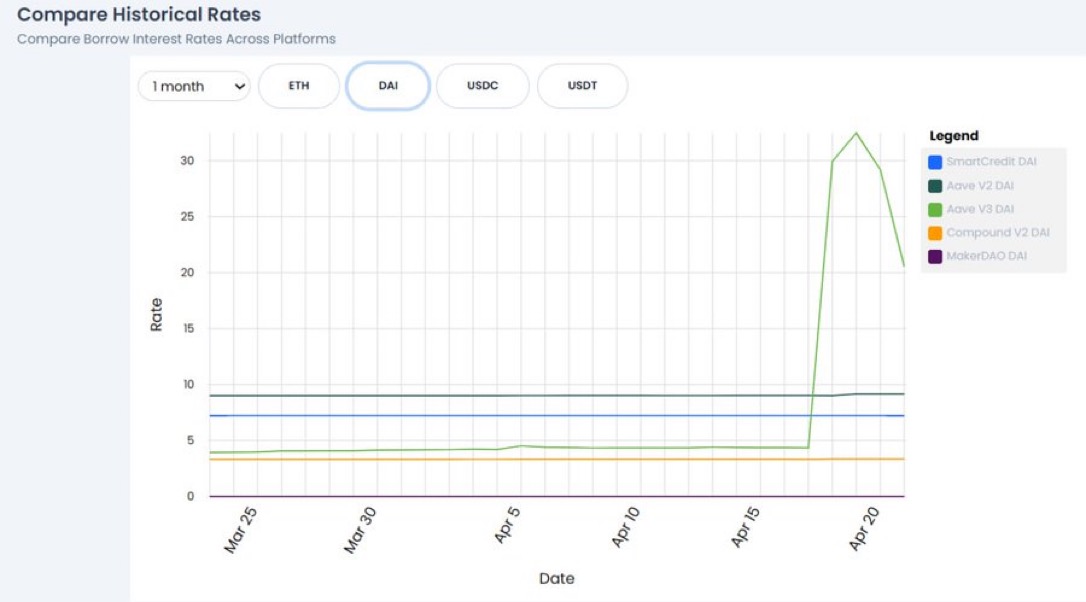Toggle the SmartCredit DAI blue legend swatch

[935, 162]
